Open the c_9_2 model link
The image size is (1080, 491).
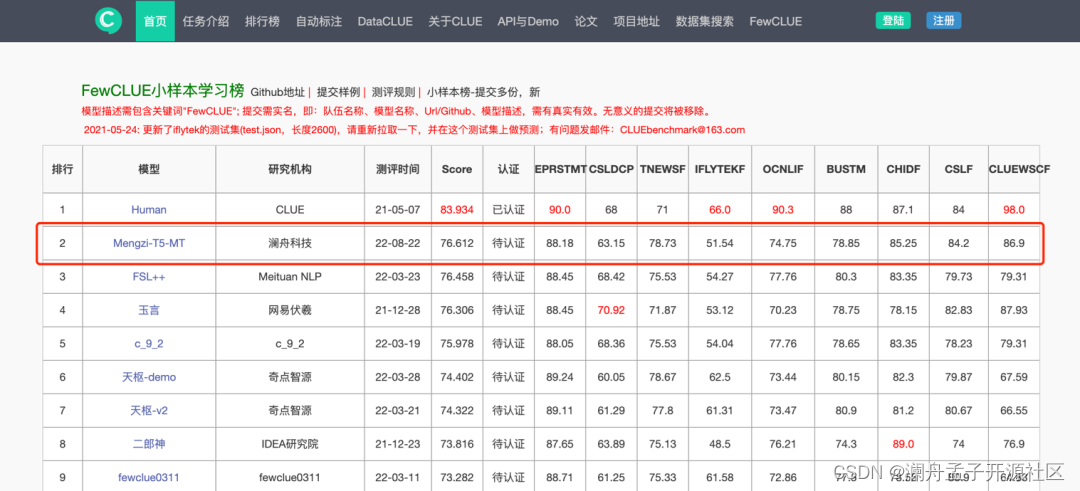149,344
